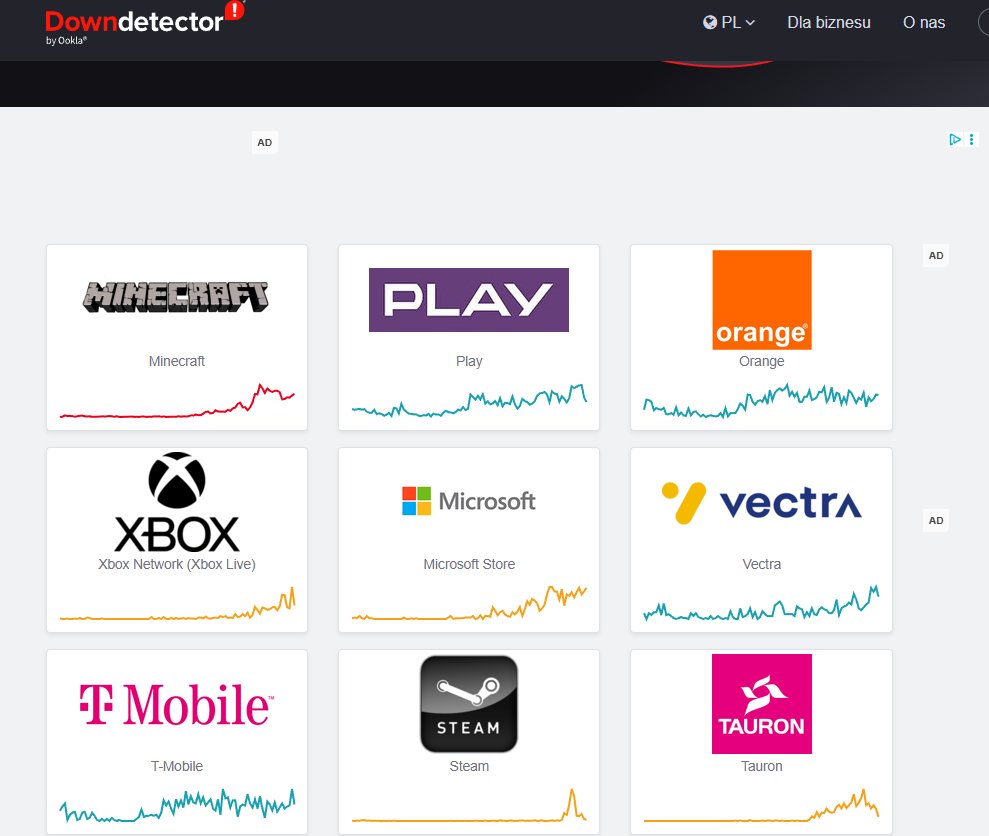This screenshot has width=989, height=836.
Task: Click the Steam logo icon
Action: coord(469,704)
